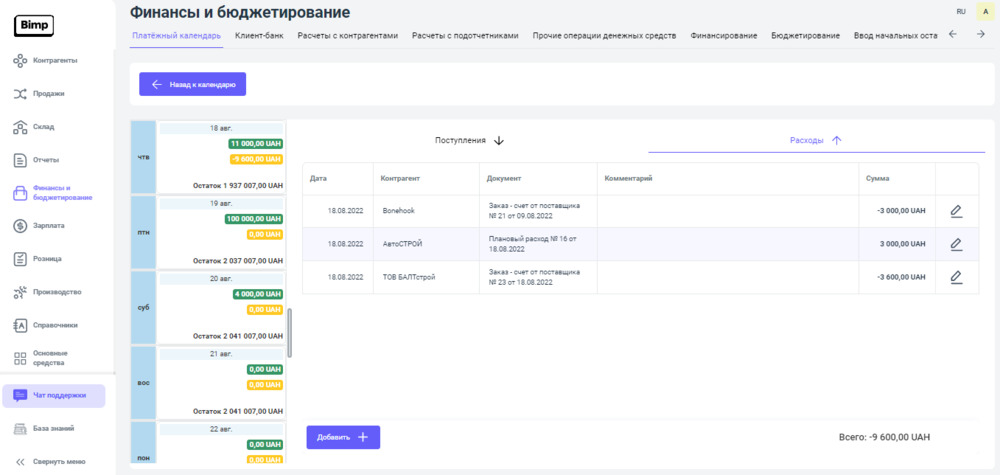Screen dimensions: 1000x475
Task: Edit the Bonehook expense row
Action: pyautogui.click(x=956, y=211)
